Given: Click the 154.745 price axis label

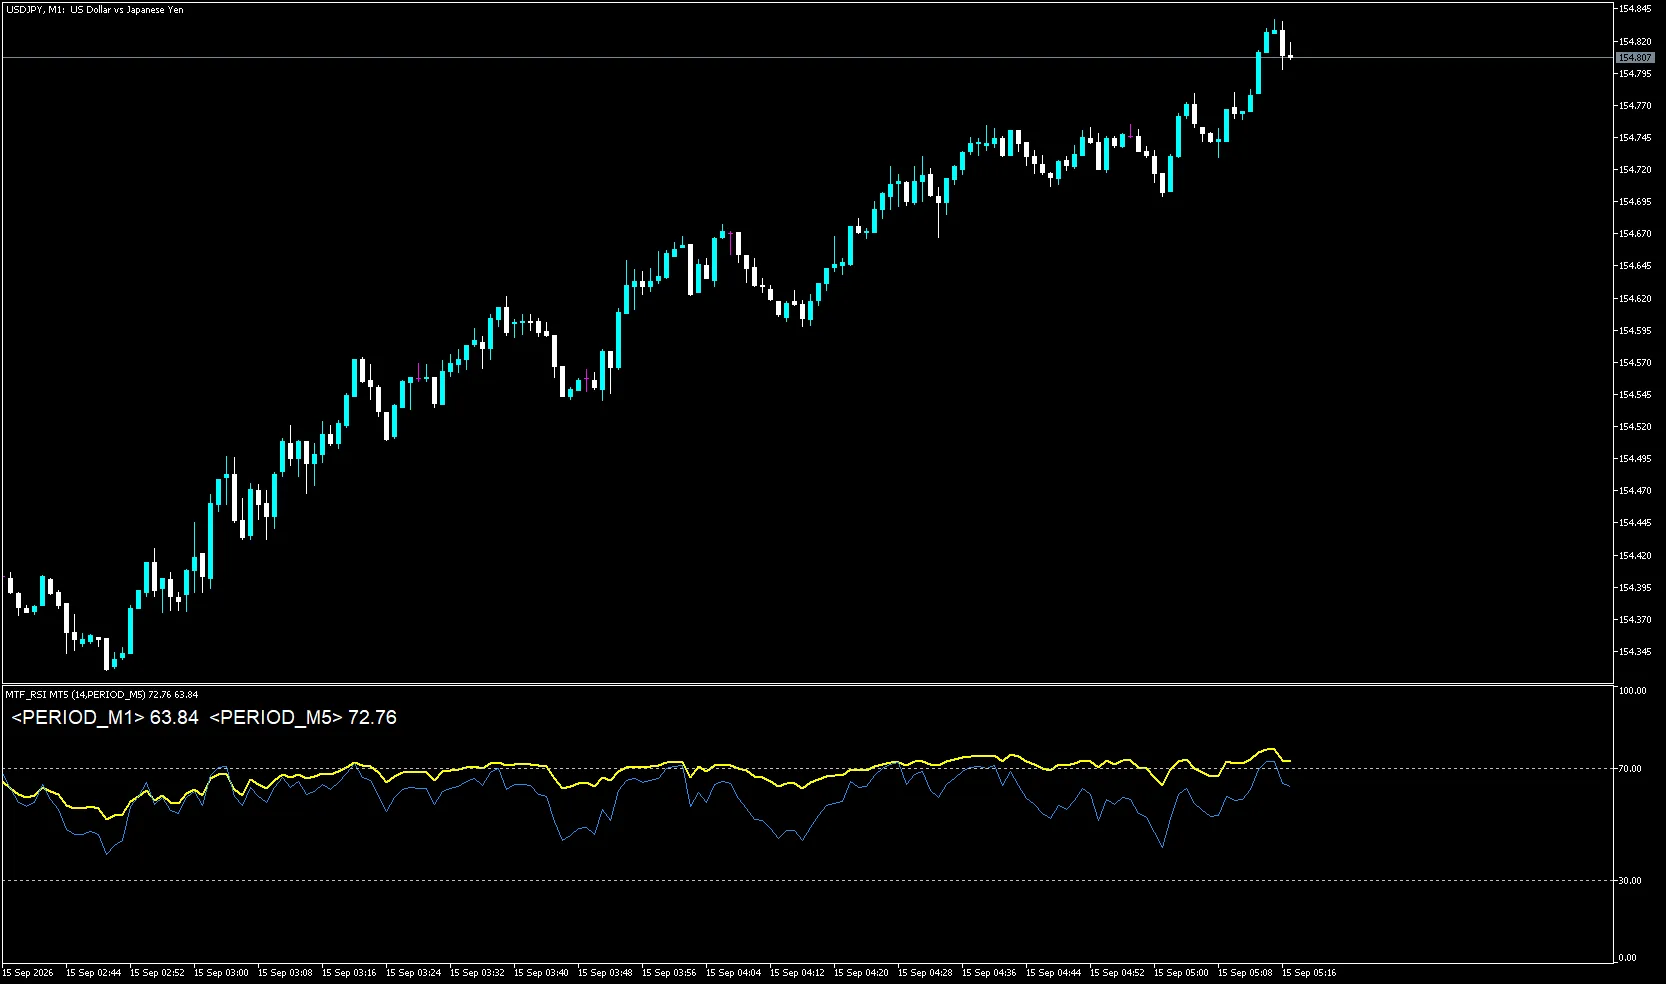Looking at the screenshot, I should (1635, 138).
